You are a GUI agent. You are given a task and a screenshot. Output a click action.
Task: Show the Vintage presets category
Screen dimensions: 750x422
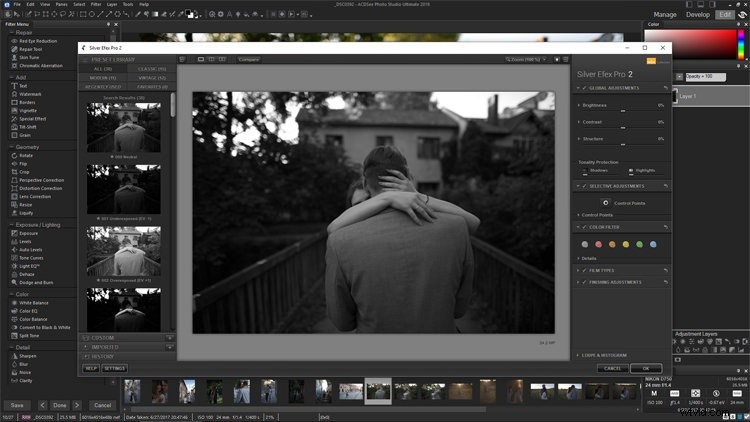point(152,78)
